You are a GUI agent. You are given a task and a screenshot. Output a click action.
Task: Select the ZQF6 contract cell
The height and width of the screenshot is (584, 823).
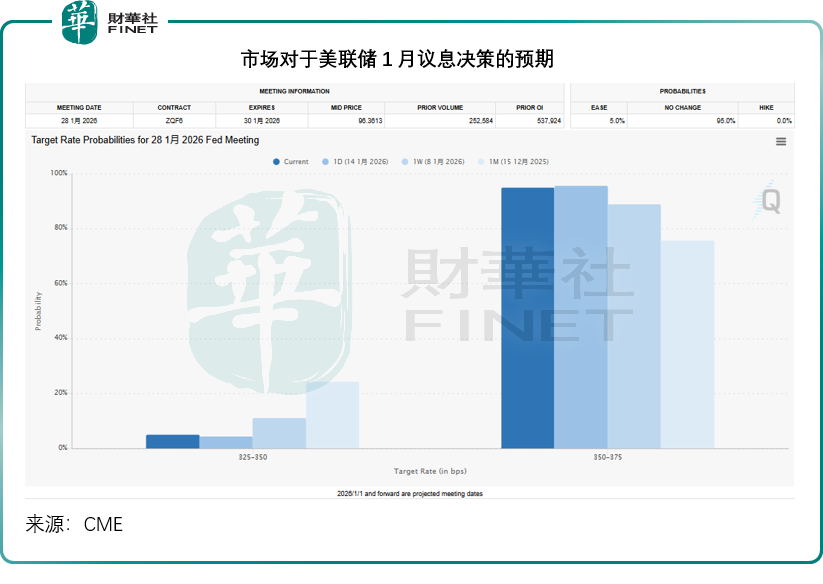[x=174, y=121]
